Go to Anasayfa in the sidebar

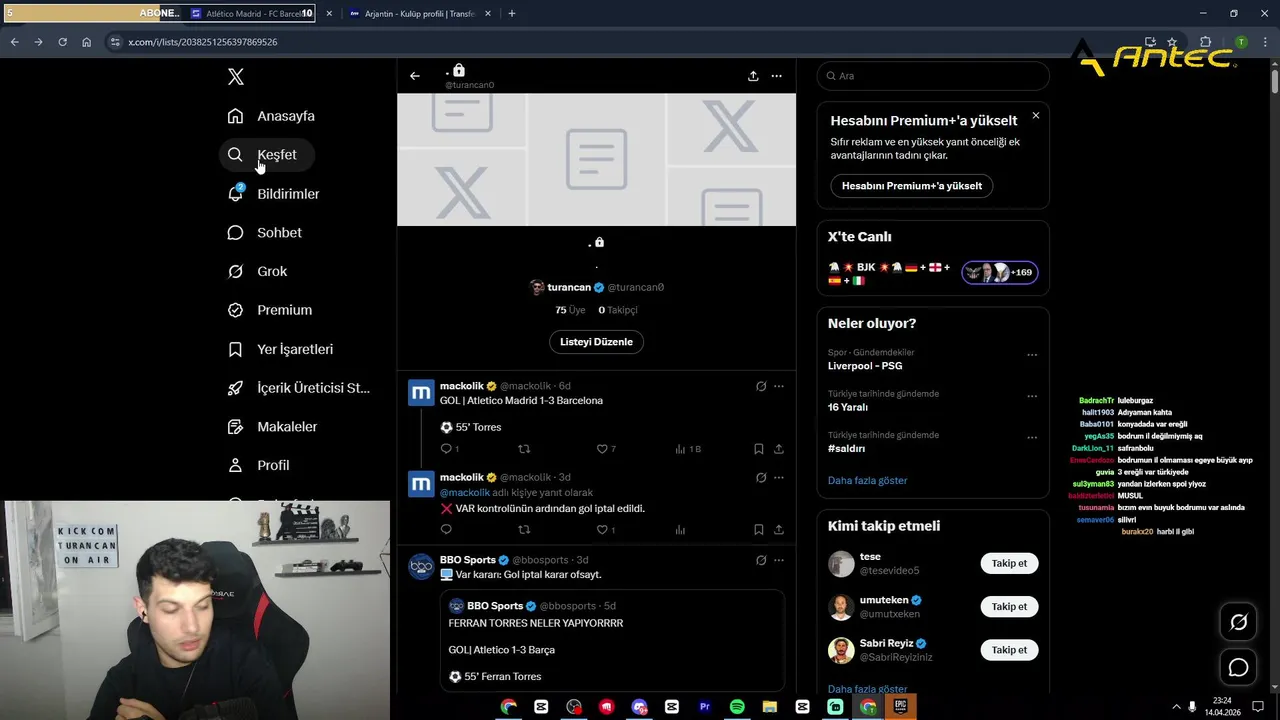(x=271, y=116)
